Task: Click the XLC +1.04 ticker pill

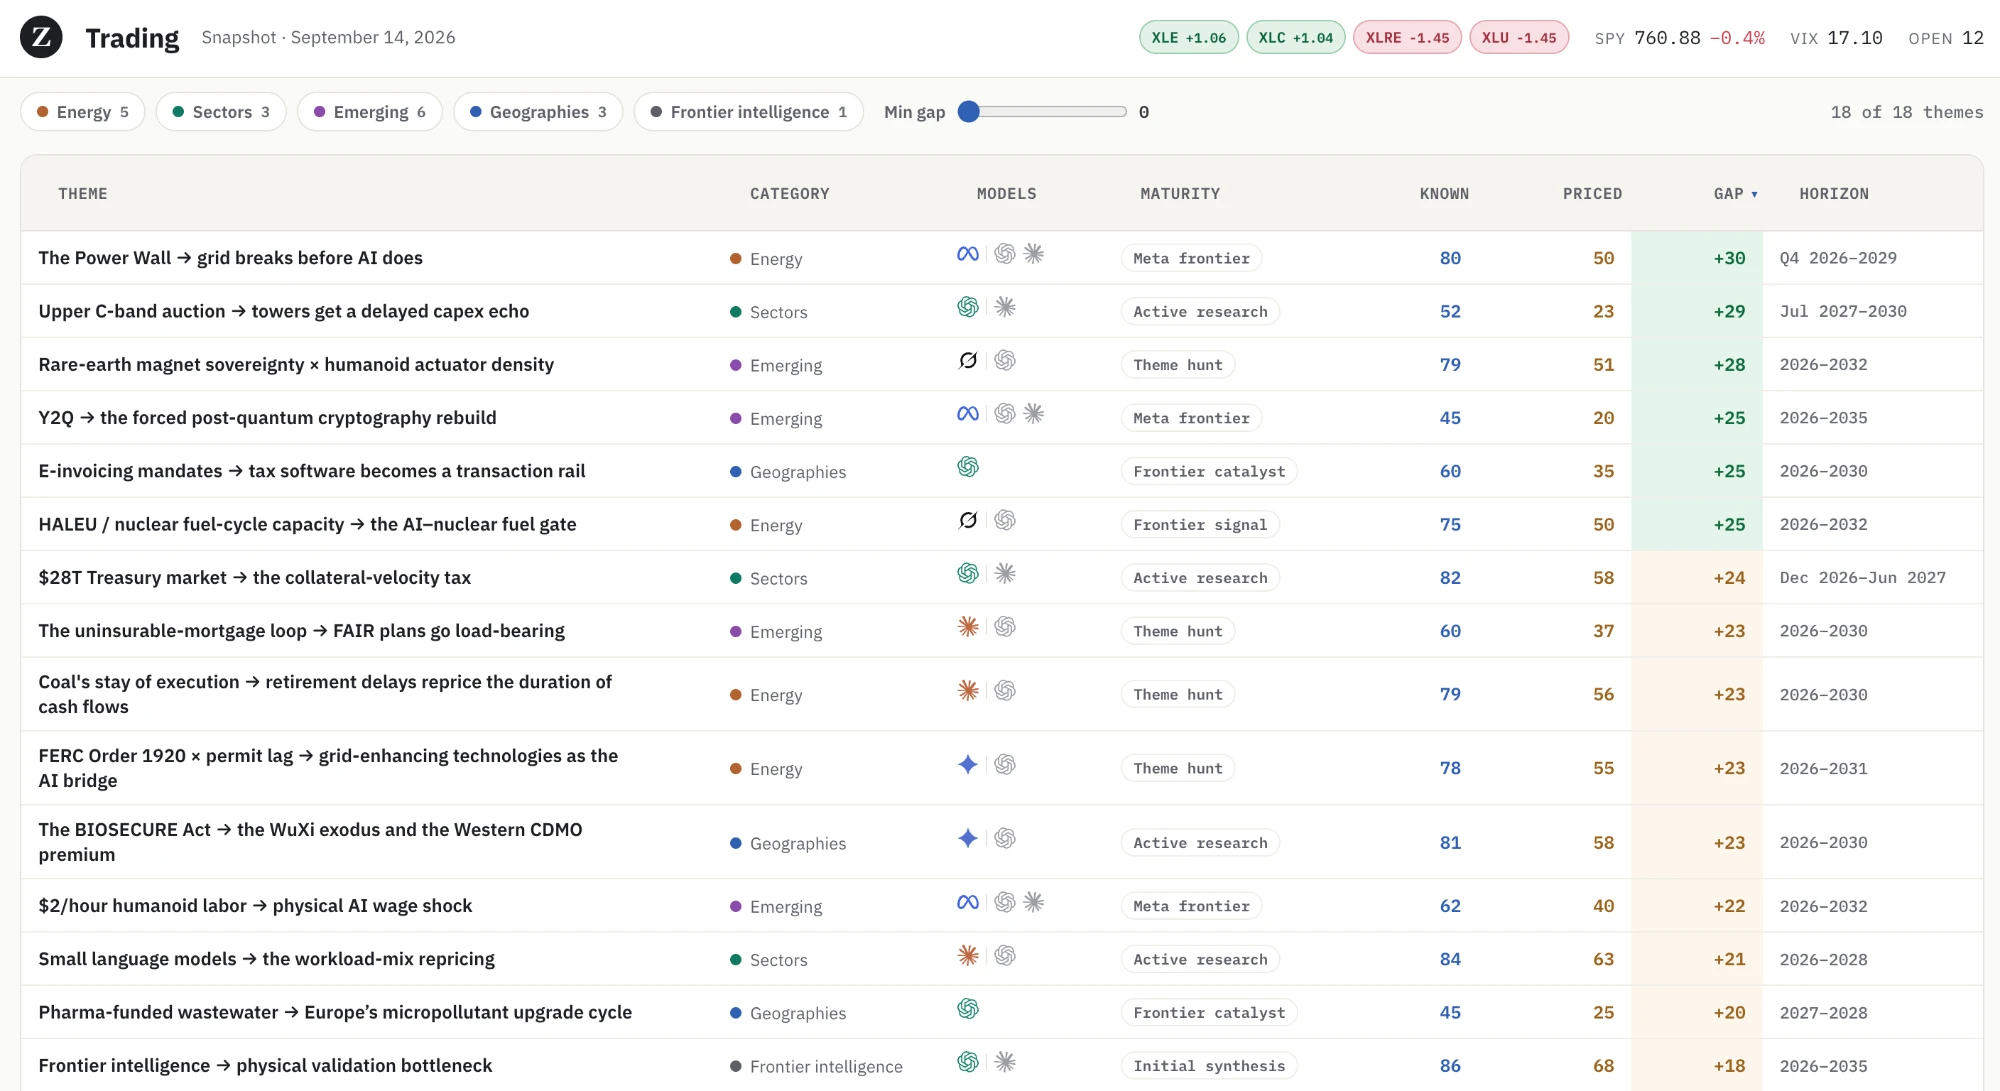Action: coord(1296,38)
